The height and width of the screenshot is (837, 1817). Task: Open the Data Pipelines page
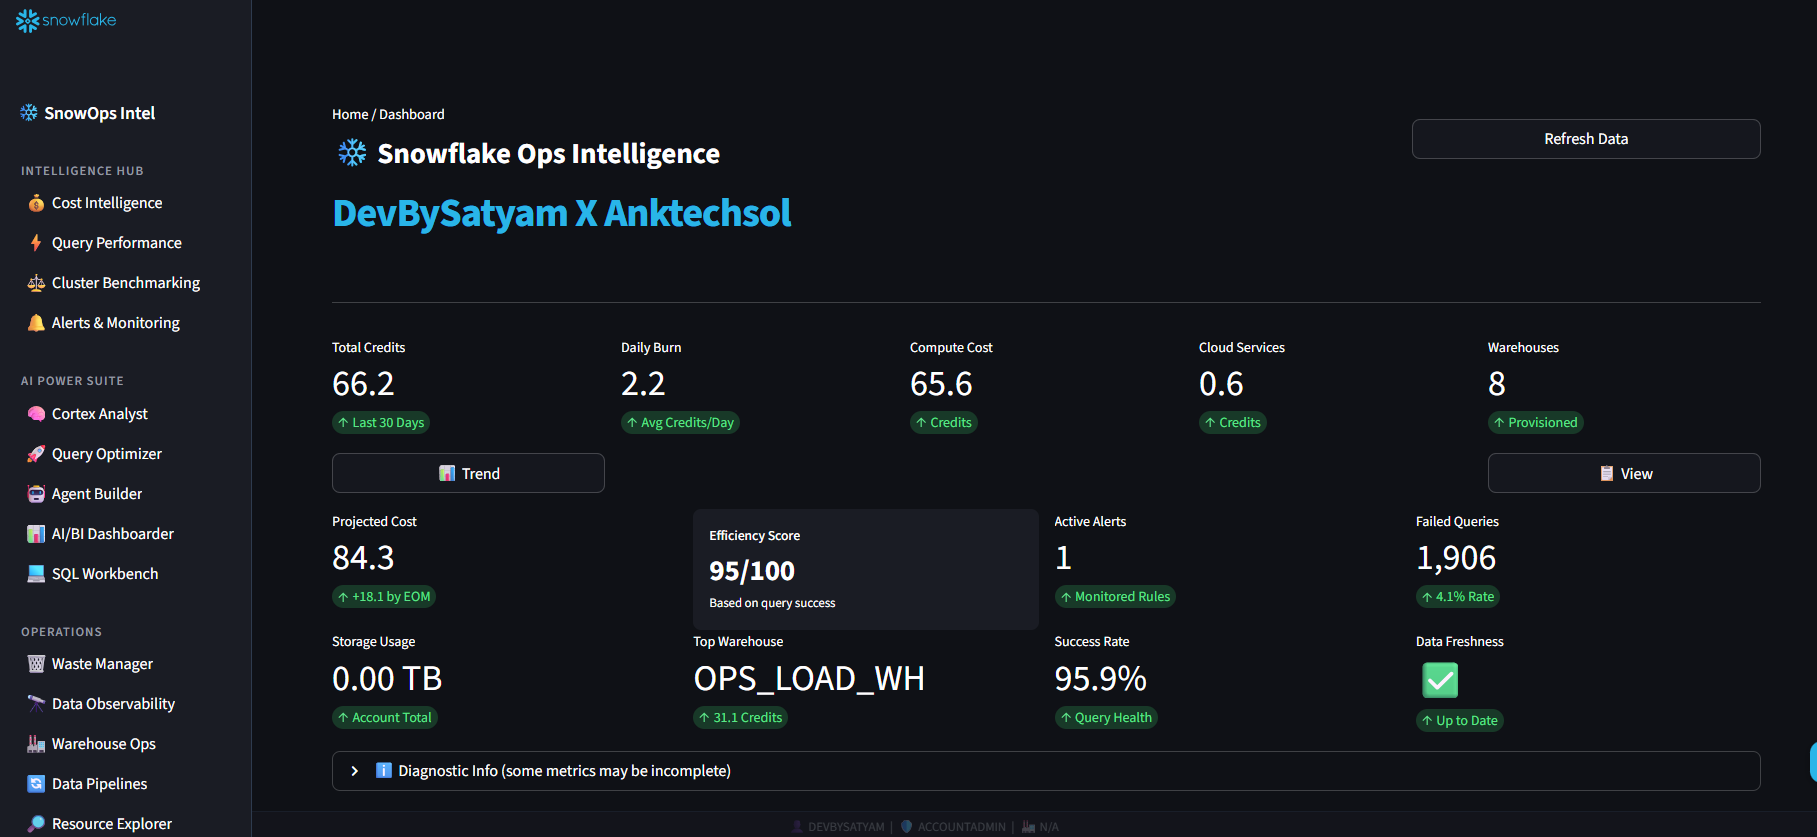tap(99, 784)
